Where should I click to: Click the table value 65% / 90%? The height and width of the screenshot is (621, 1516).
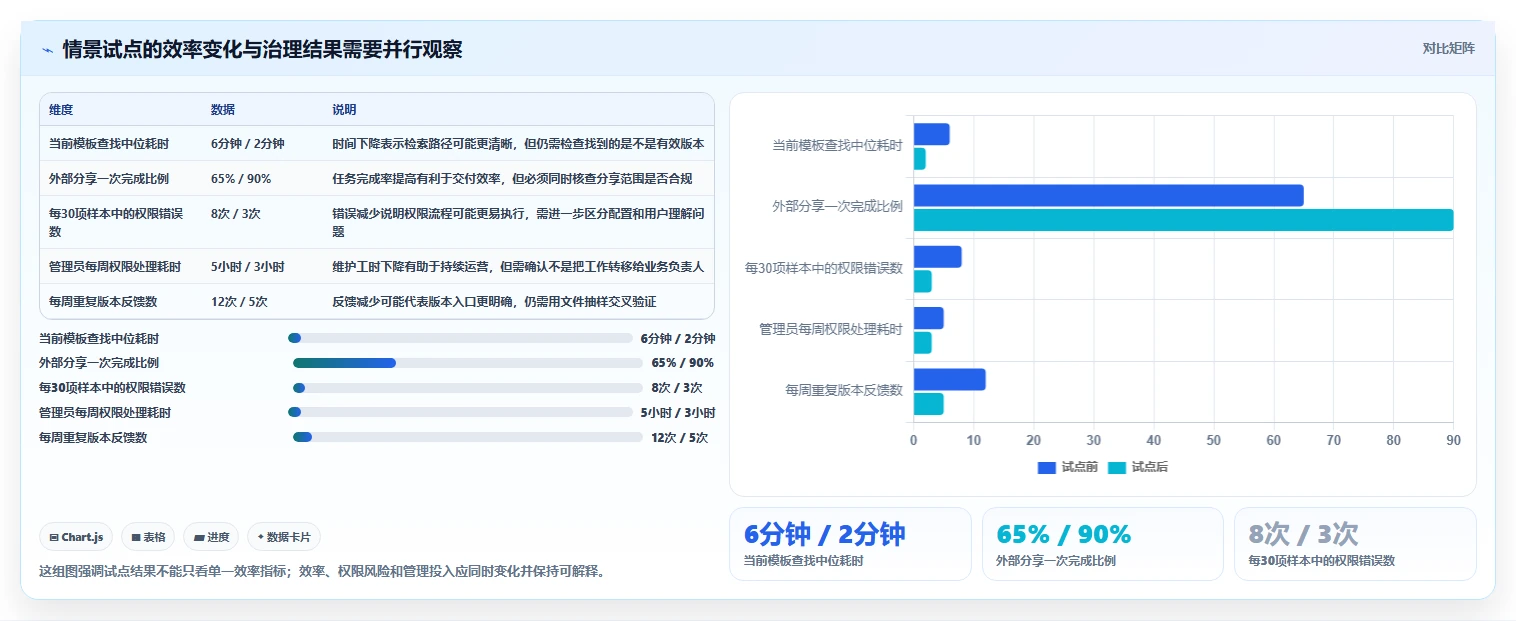click(x=241, y=179)
